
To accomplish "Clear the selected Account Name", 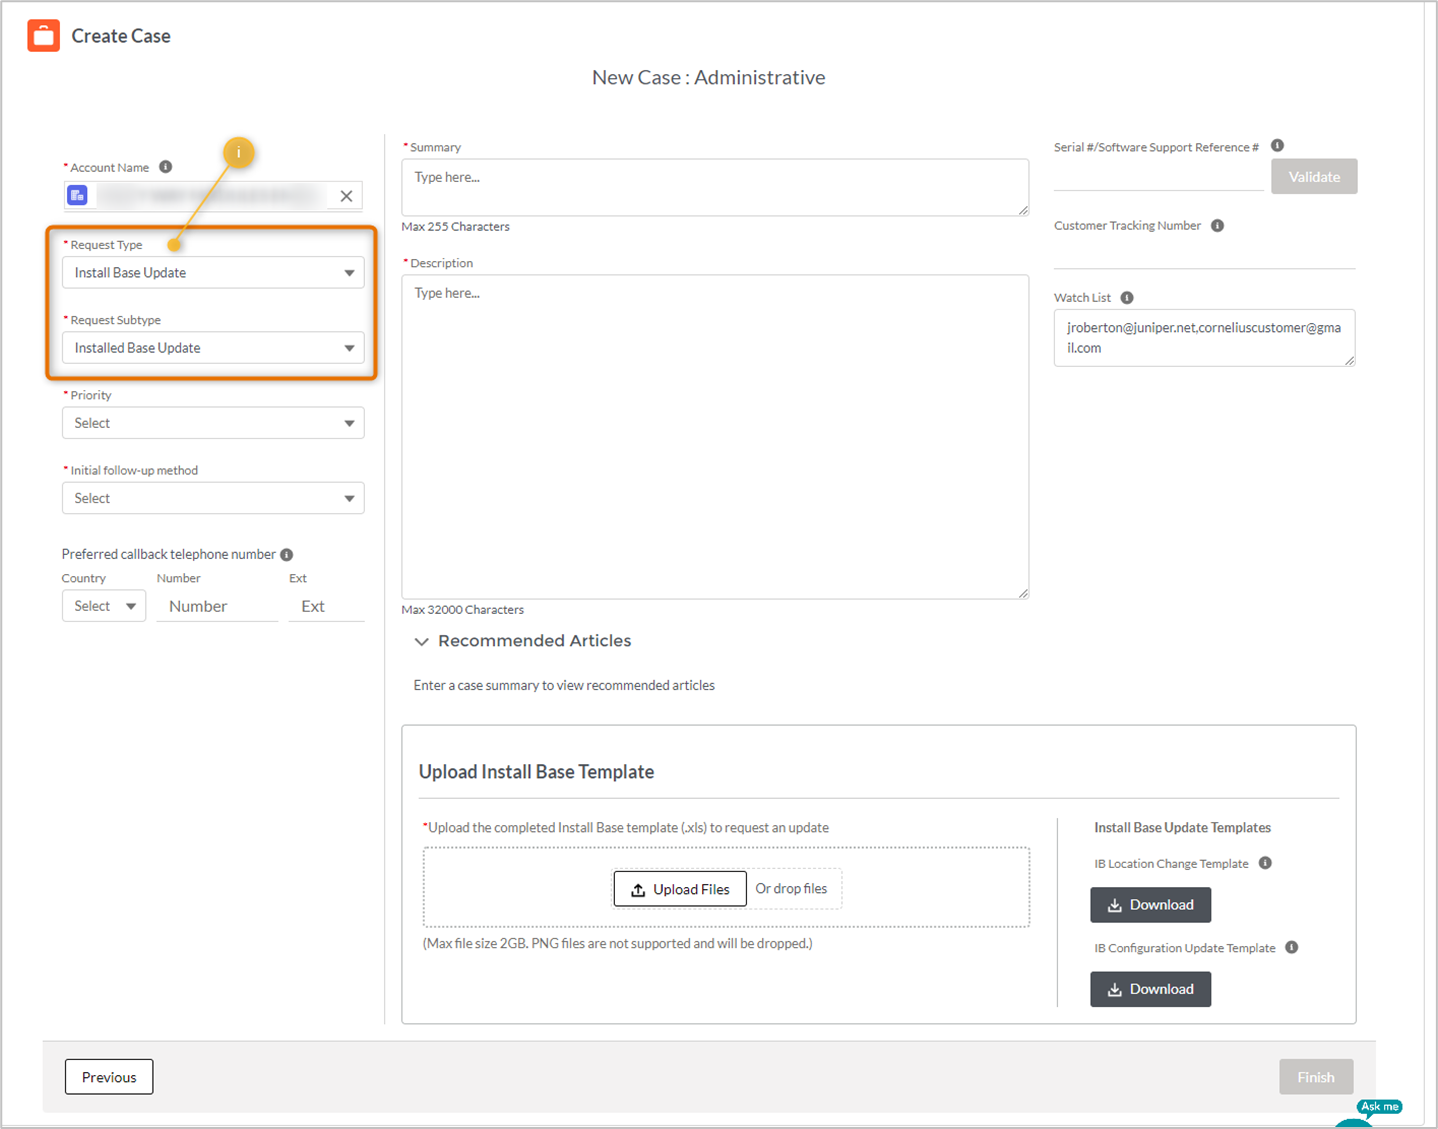I will pyautogui.click(x=345, y=195).
